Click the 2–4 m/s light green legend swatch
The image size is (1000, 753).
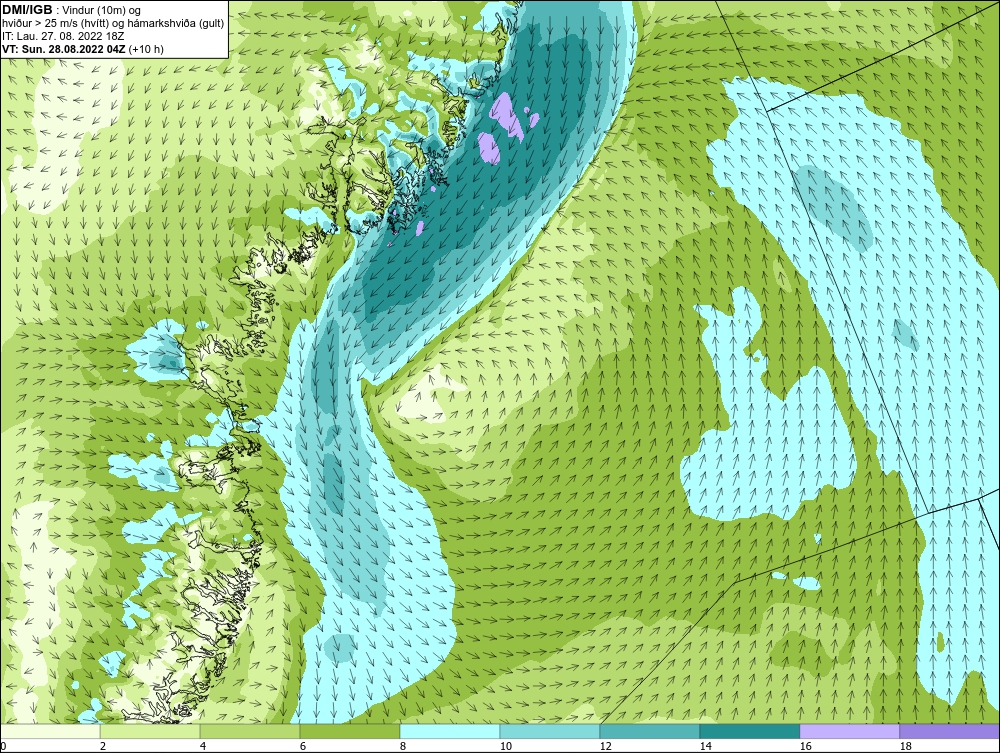(150, 732)
